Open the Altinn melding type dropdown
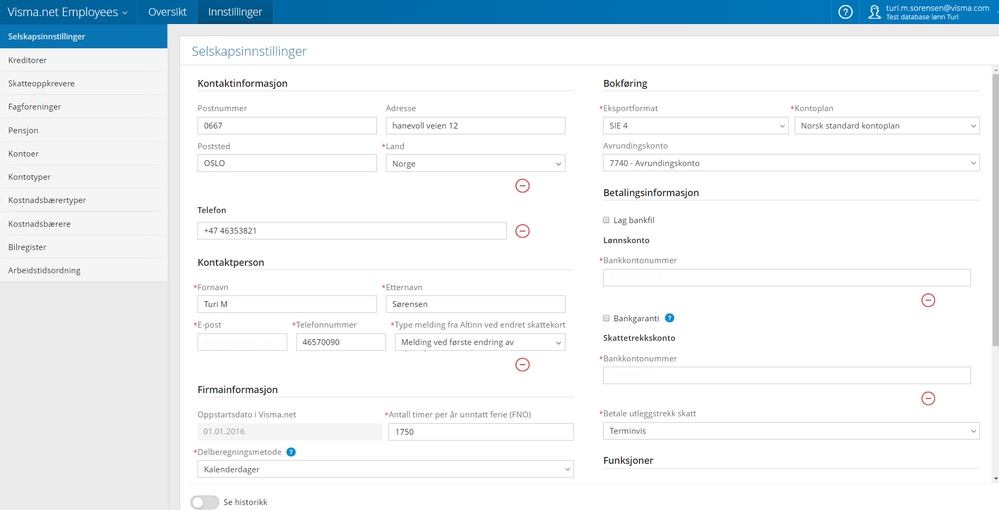The width and height of the screenshot is (999, 510). tap(480, 342)
